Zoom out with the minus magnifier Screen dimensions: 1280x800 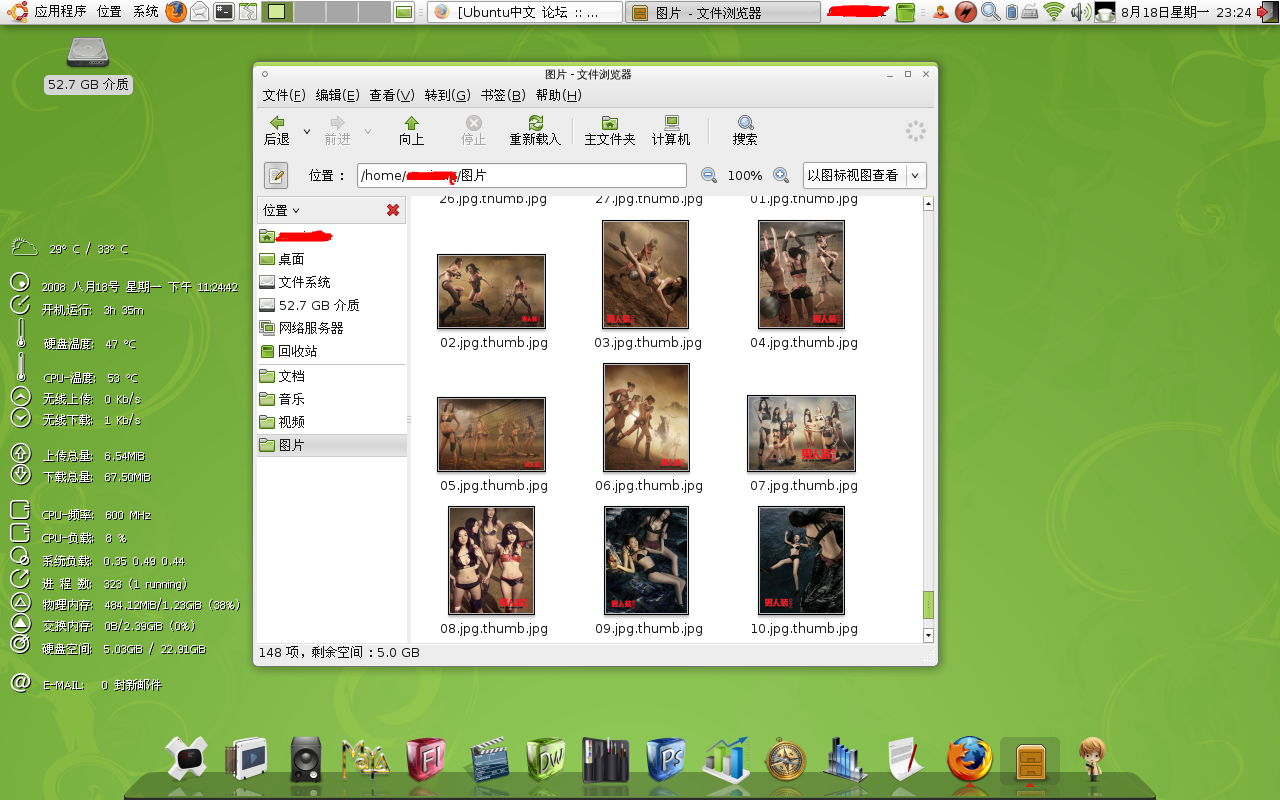pyautogui.click(x=709, y=175)
